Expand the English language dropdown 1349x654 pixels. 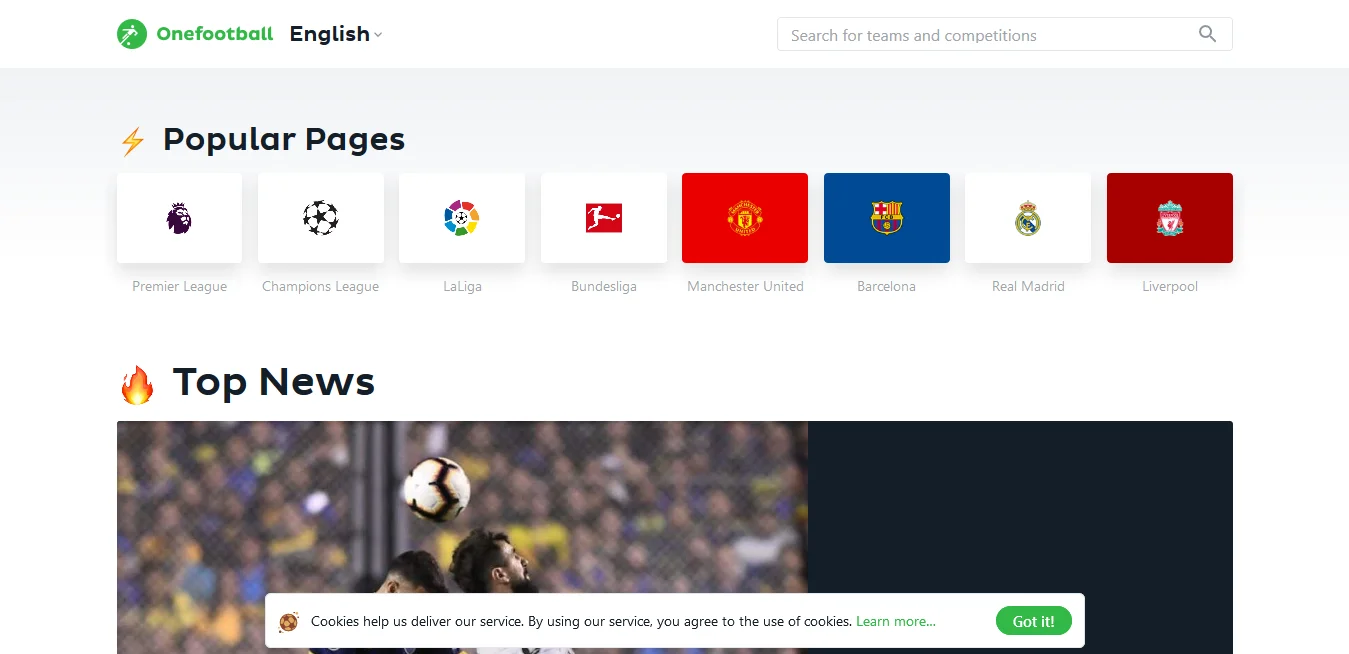coord(336,34)
